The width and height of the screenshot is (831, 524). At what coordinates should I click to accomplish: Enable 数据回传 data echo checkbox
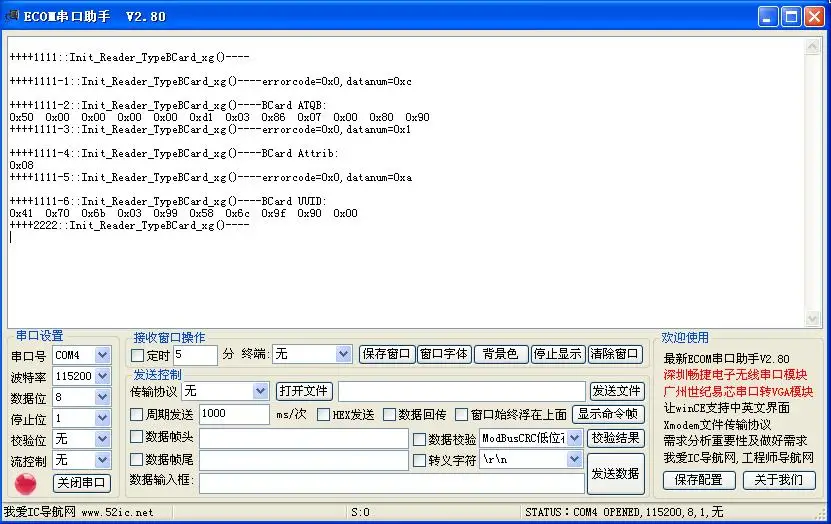tap(390, 414)
